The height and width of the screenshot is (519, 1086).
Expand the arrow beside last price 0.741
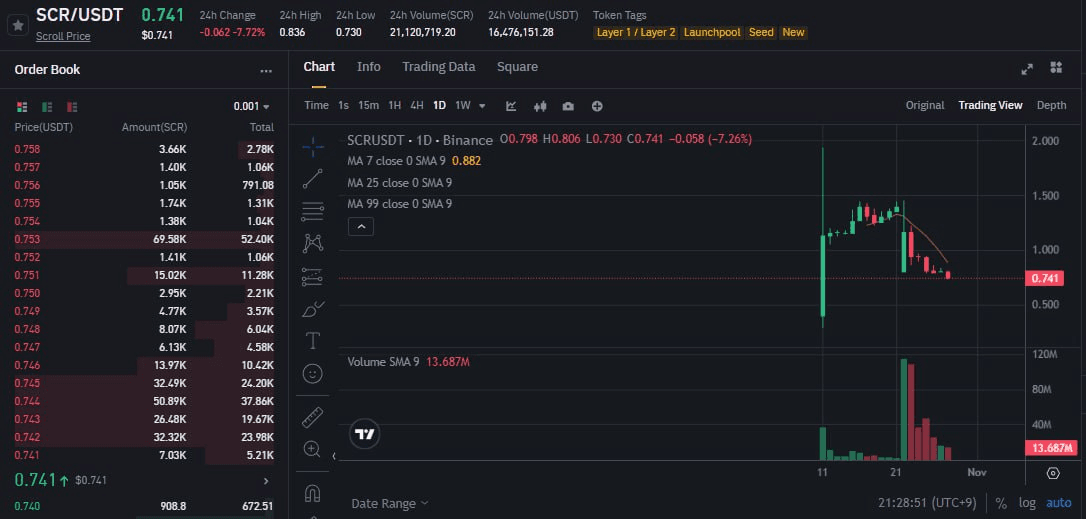coord(267,480)
